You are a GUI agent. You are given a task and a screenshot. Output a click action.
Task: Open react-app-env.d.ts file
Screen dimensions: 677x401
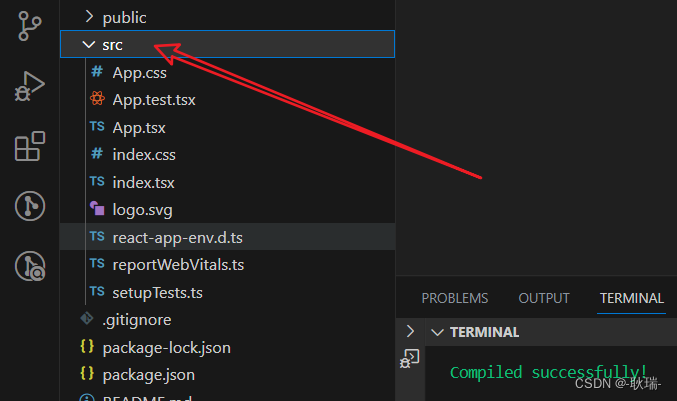[x=177, y=238]
